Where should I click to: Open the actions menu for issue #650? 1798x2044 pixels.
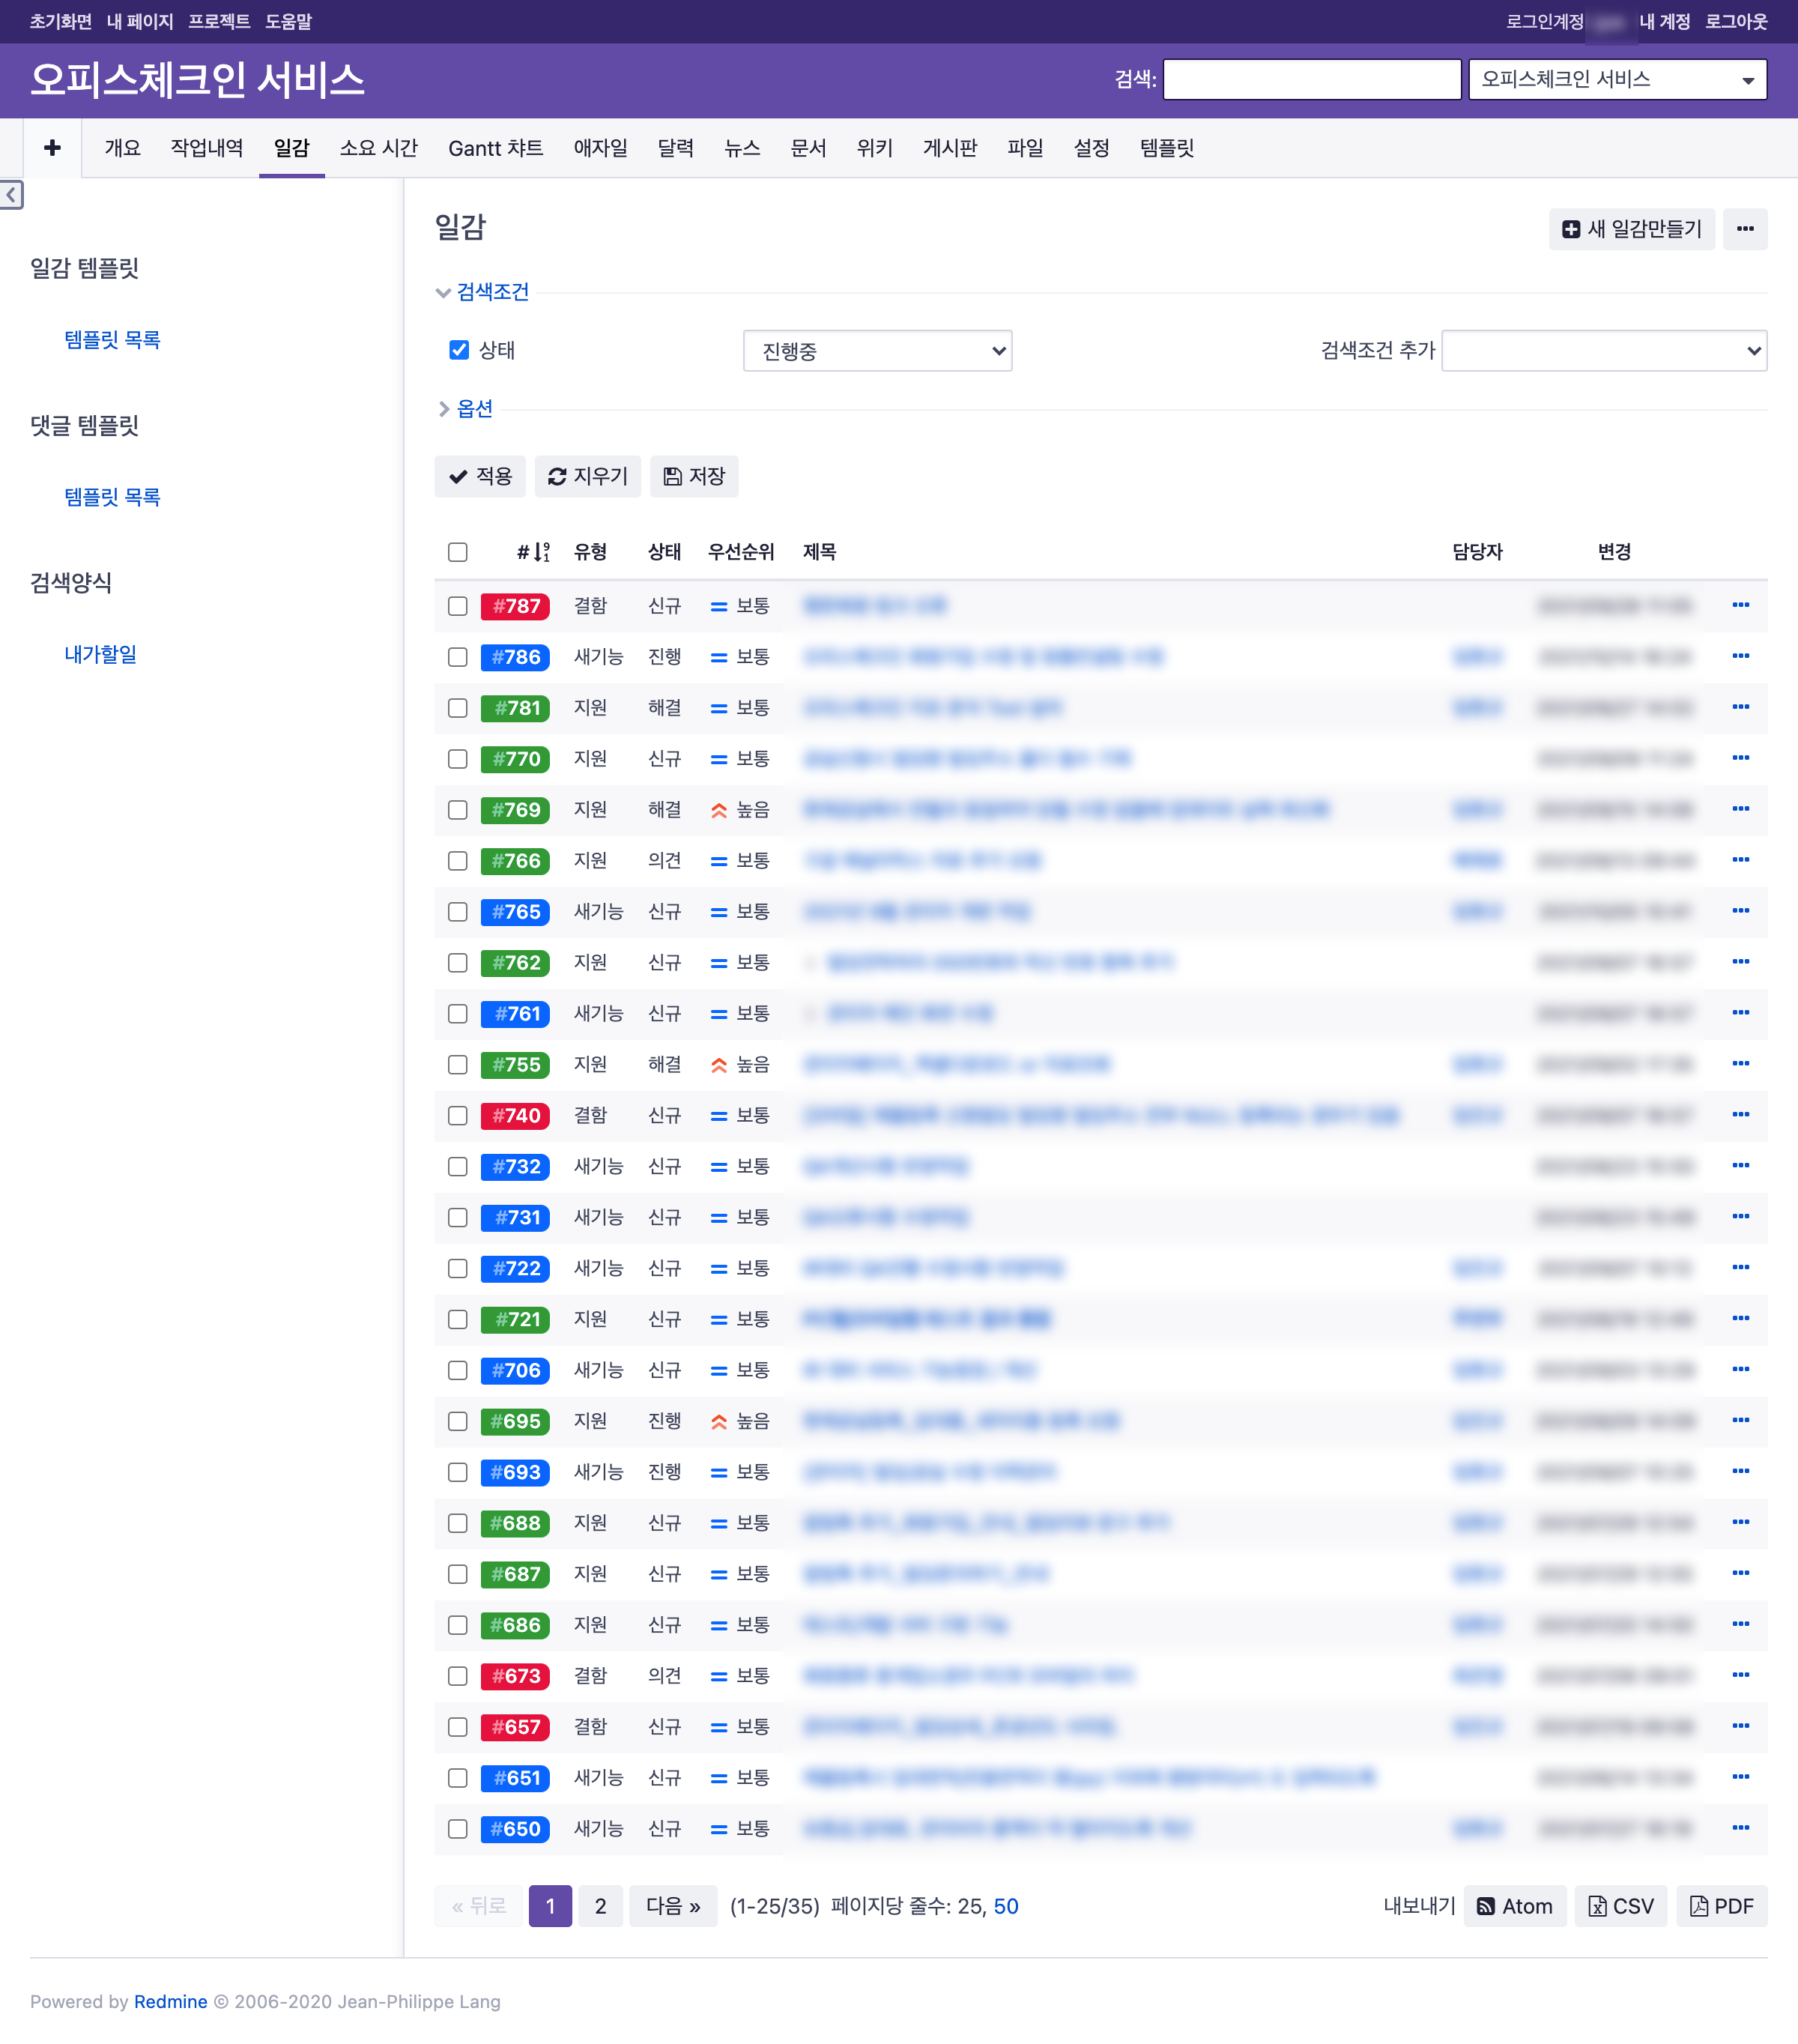(1740, 1828)
